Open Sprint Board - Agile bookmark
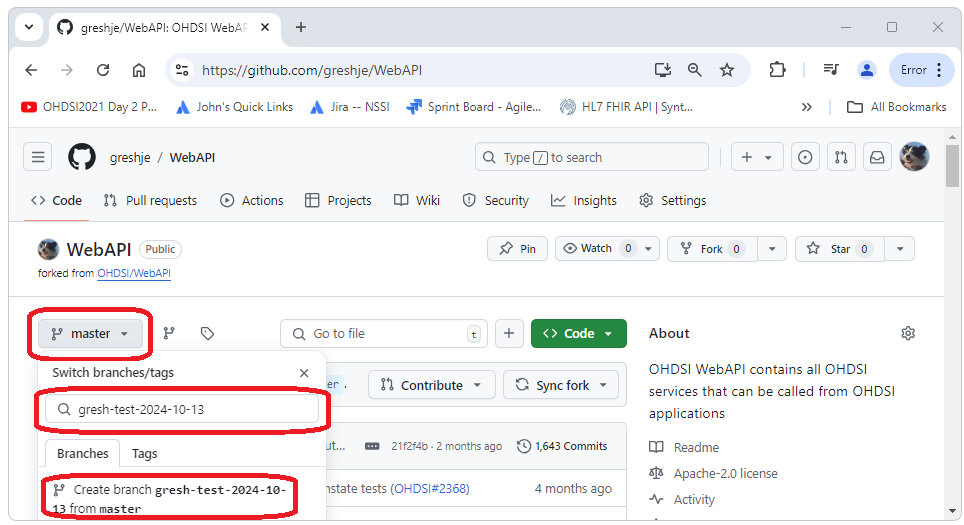 [474, 107]
